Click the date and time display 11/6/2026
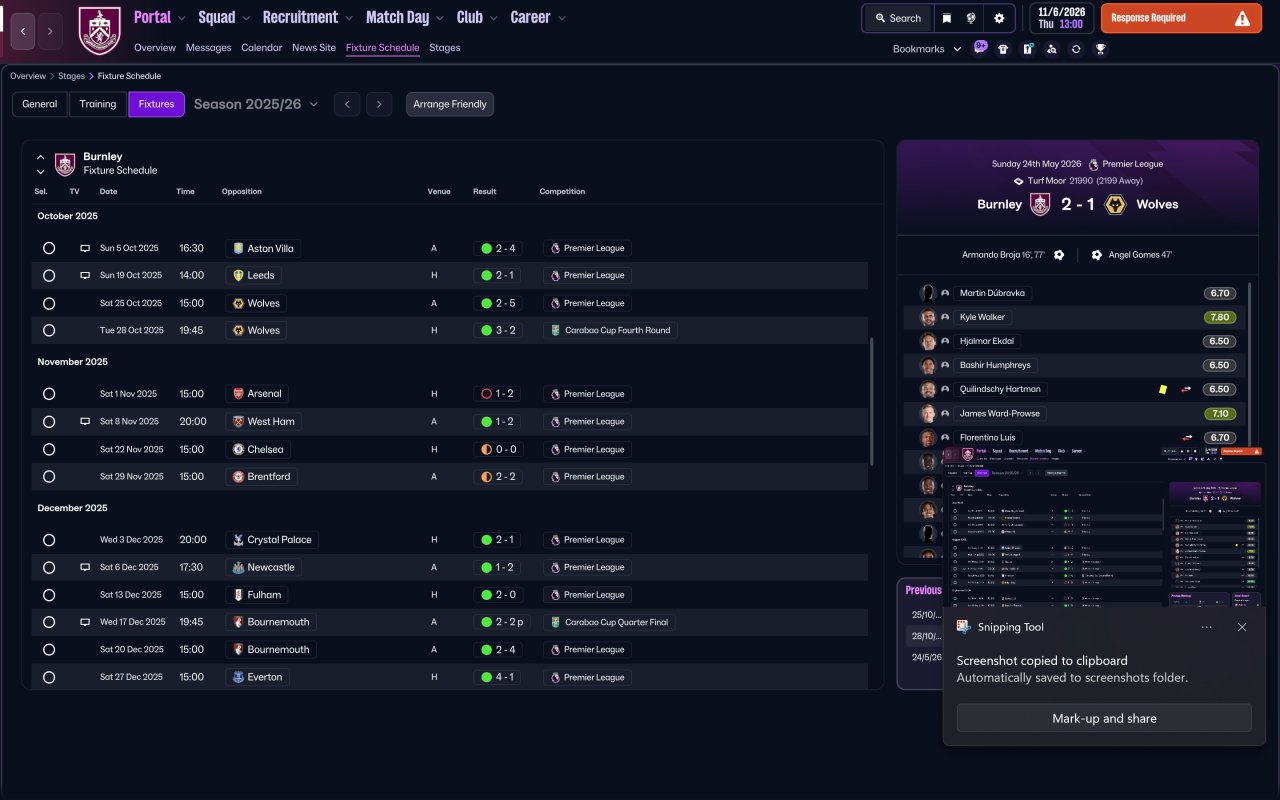1280x800 pixels. tap(1061, 18)
